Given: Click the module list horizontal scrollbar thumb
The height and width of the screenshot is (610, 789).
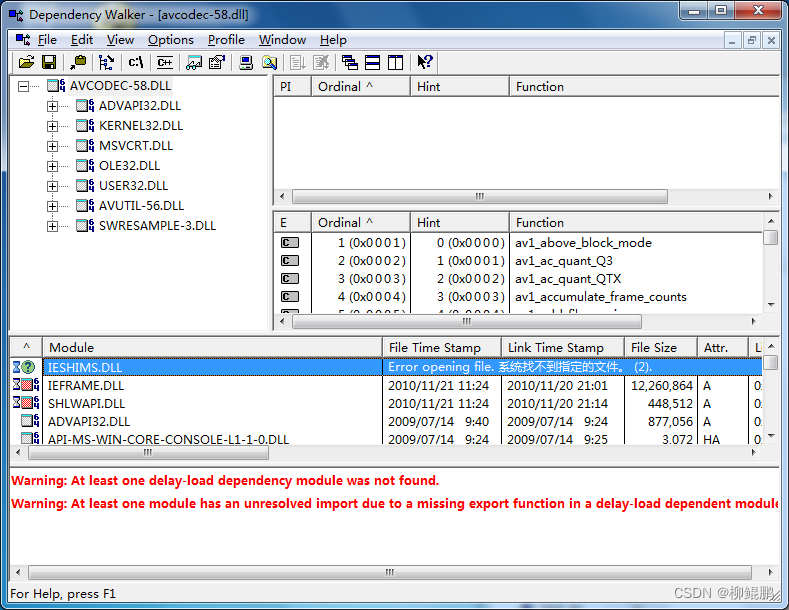Looking at the screenshot, I should pyautogui.click(x=148, y=452).
